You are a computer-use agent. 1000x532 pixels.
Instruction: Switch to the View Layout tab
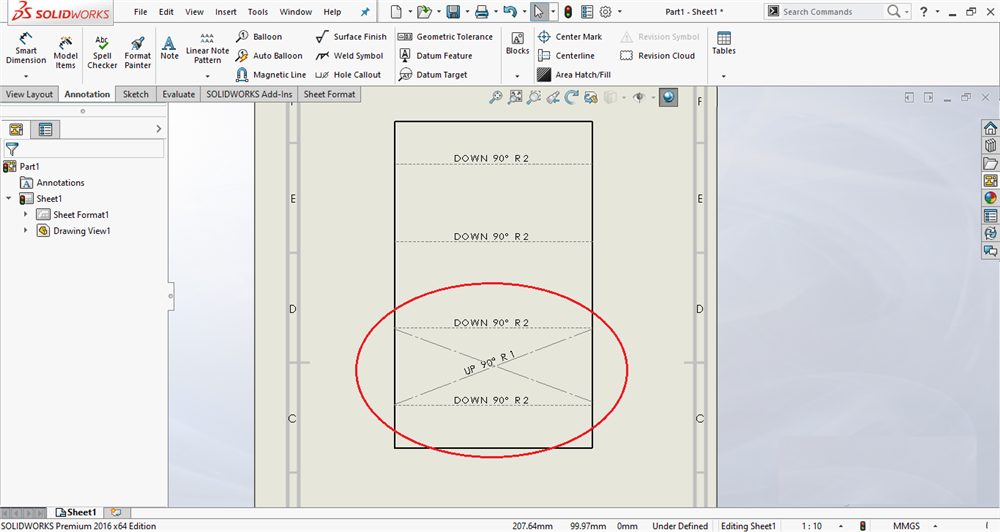pyautogui.click(x=29, y=94)
